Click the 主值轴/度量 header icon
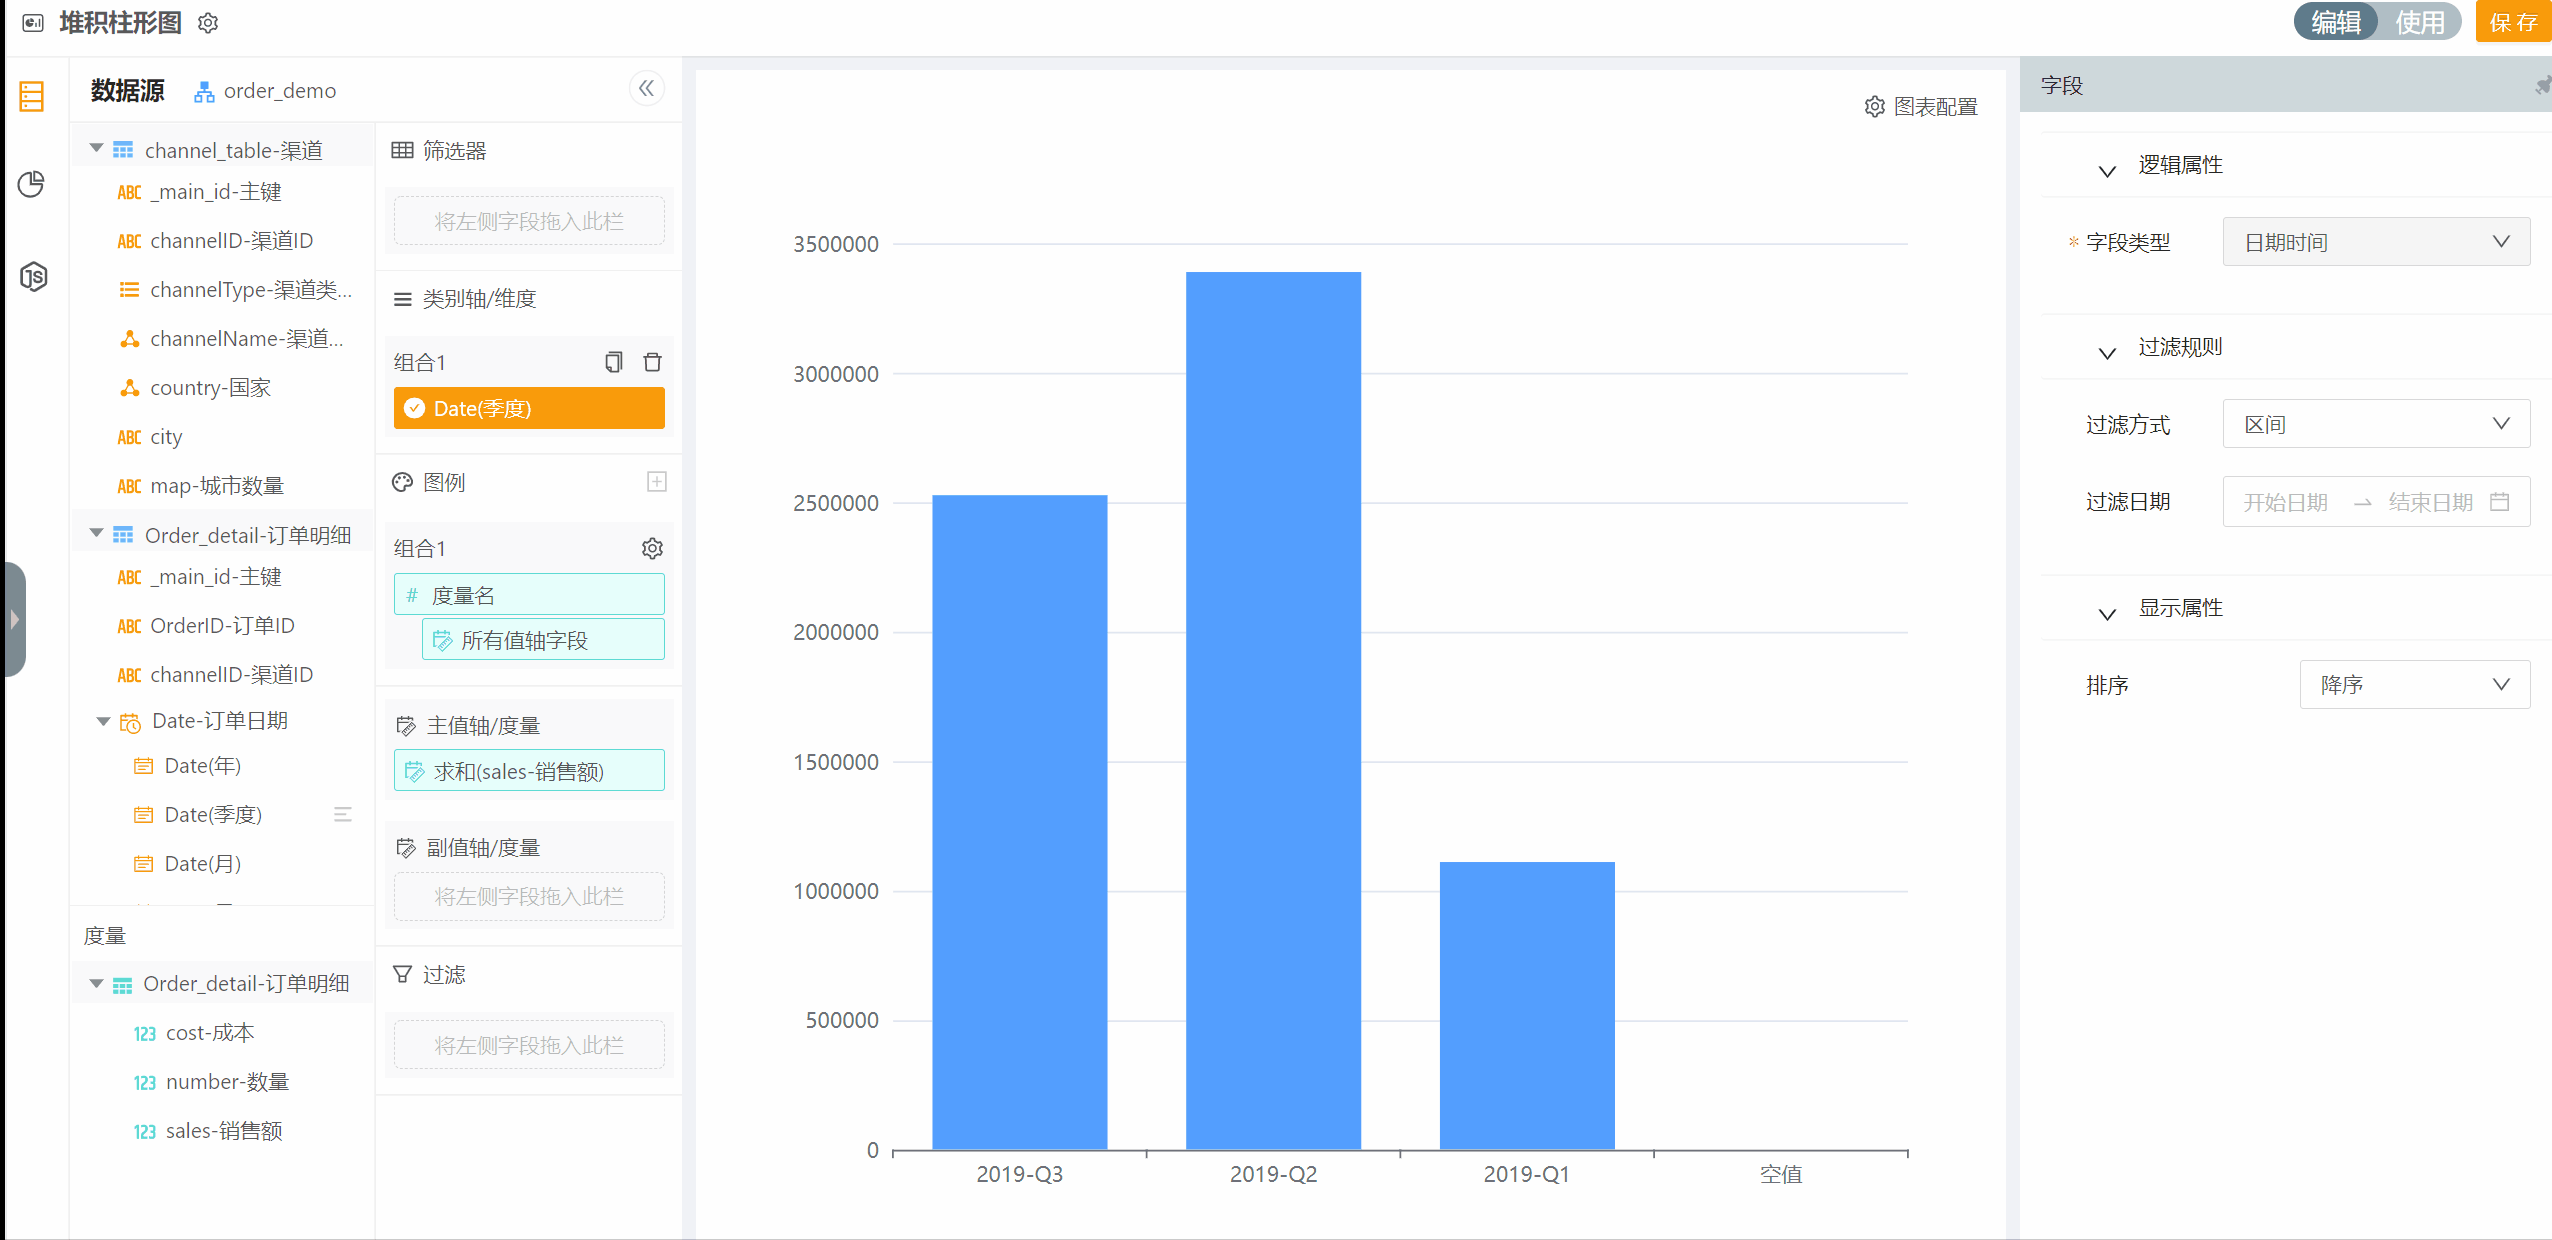This screenshot has width=2552, height=1240. (406, 726)
